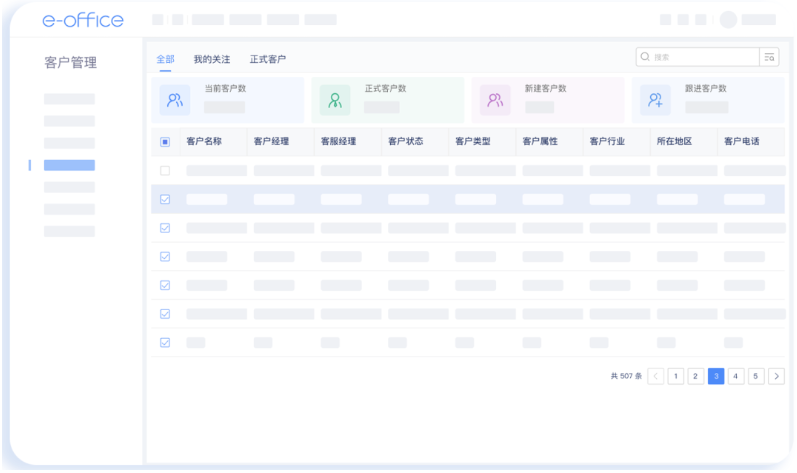Open advanced filter icon beside search
This screenshot has width=797, height=473.
coord(769,57)
